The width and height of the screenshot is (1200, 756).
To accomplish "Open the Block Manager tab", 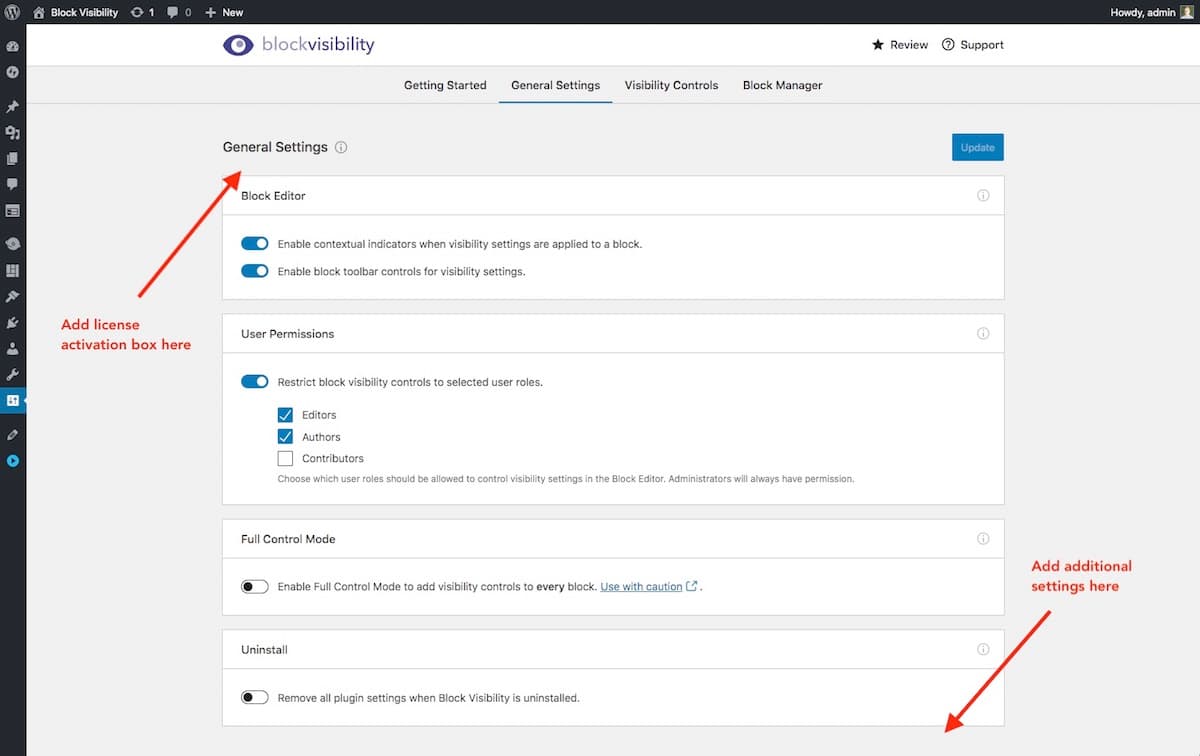I will point(782,85).
